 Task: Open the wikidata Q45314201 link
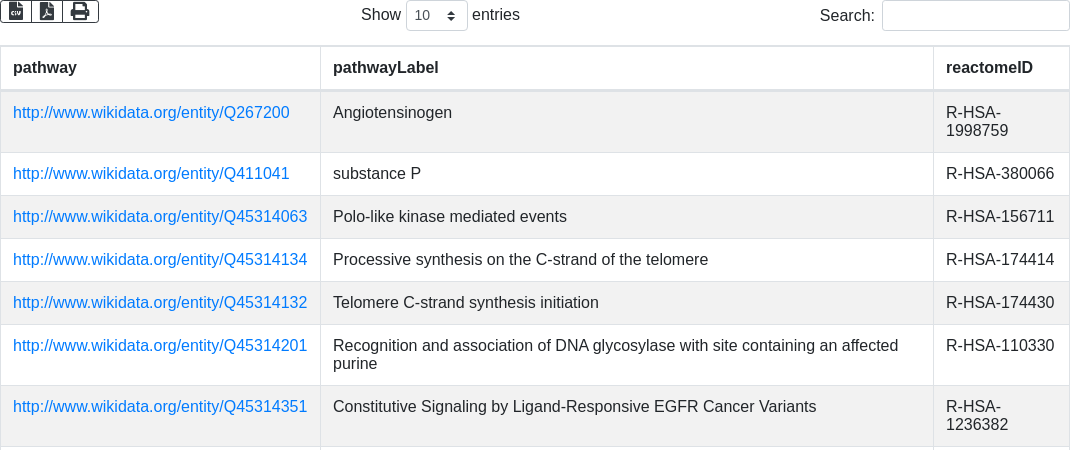coord(160,346)
